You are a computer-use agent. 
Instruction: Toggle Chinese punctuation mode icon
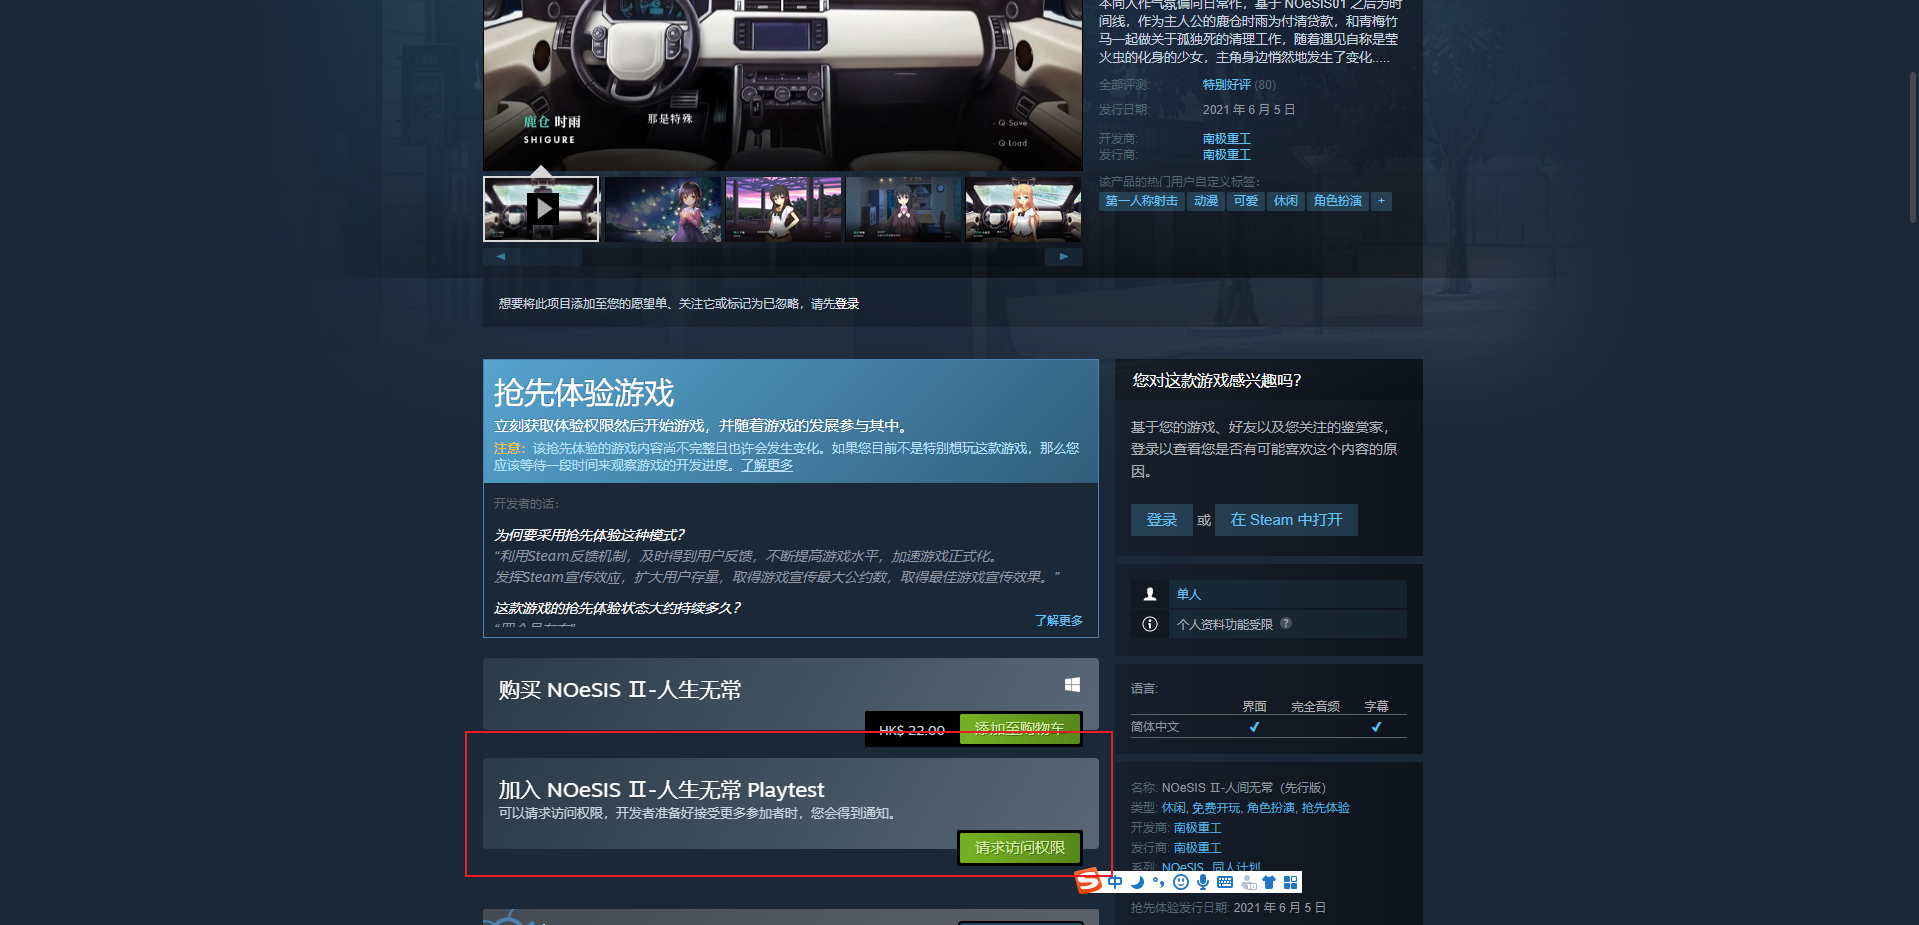click(1159, 882)
